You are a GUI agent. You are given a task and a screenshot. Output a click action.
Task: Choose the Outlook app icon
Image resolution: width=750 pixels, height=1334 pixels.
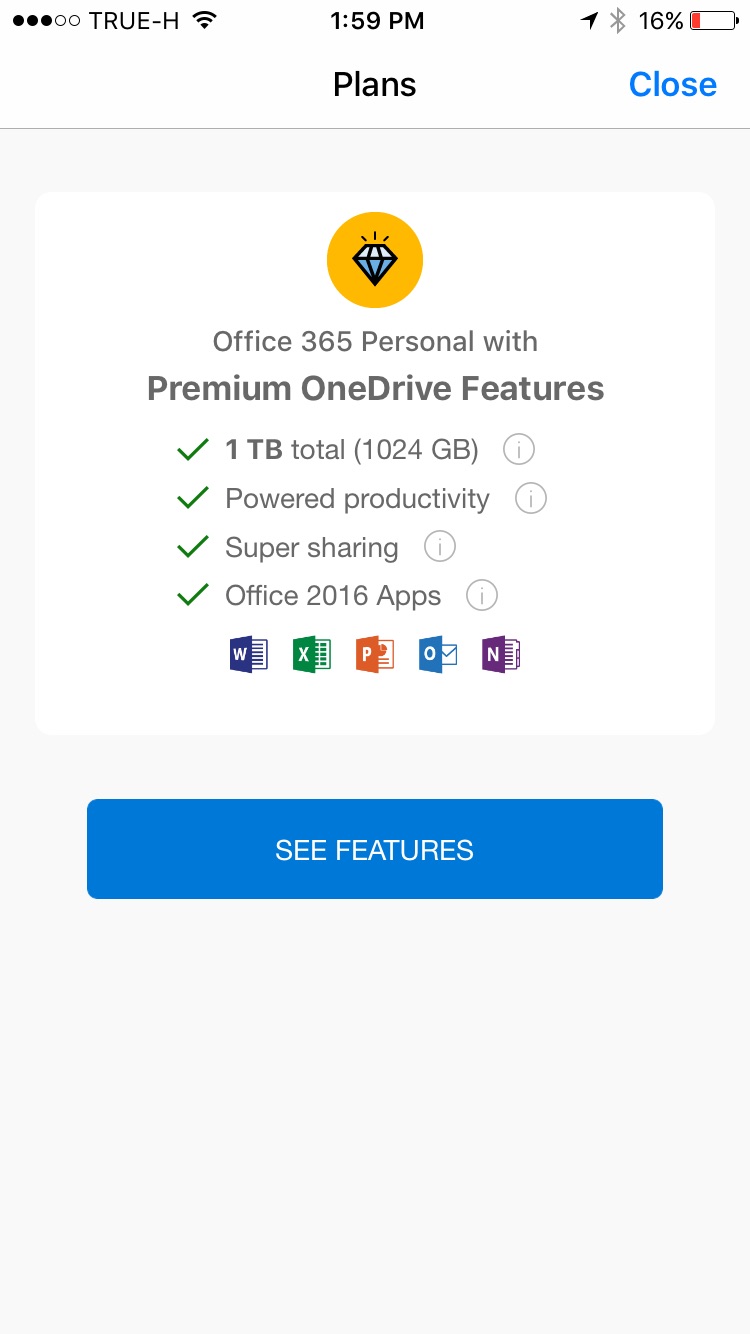(438, 655)
